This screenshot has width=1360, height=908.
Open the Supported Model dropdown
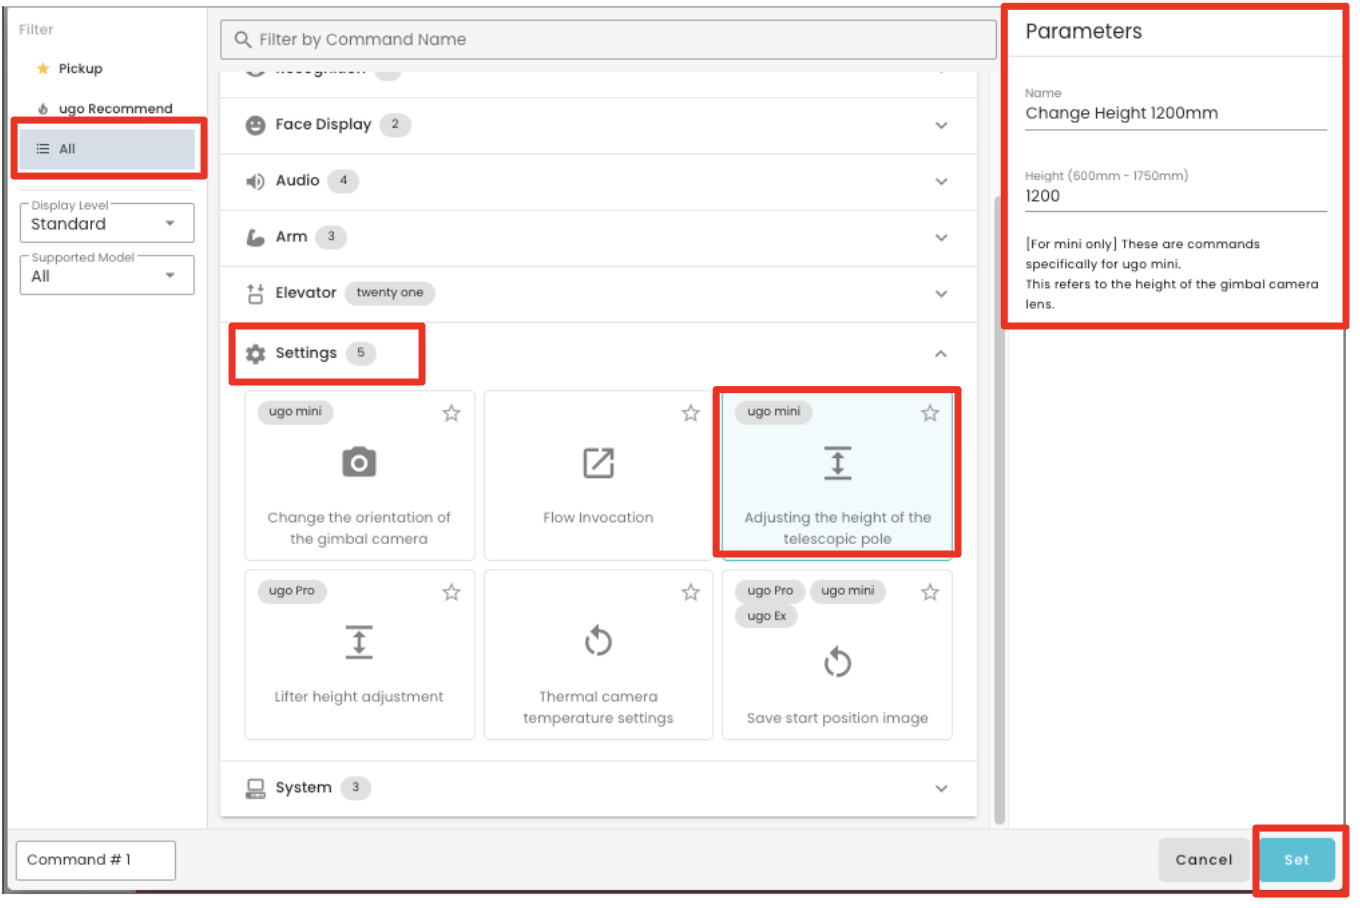pos(106,275)
